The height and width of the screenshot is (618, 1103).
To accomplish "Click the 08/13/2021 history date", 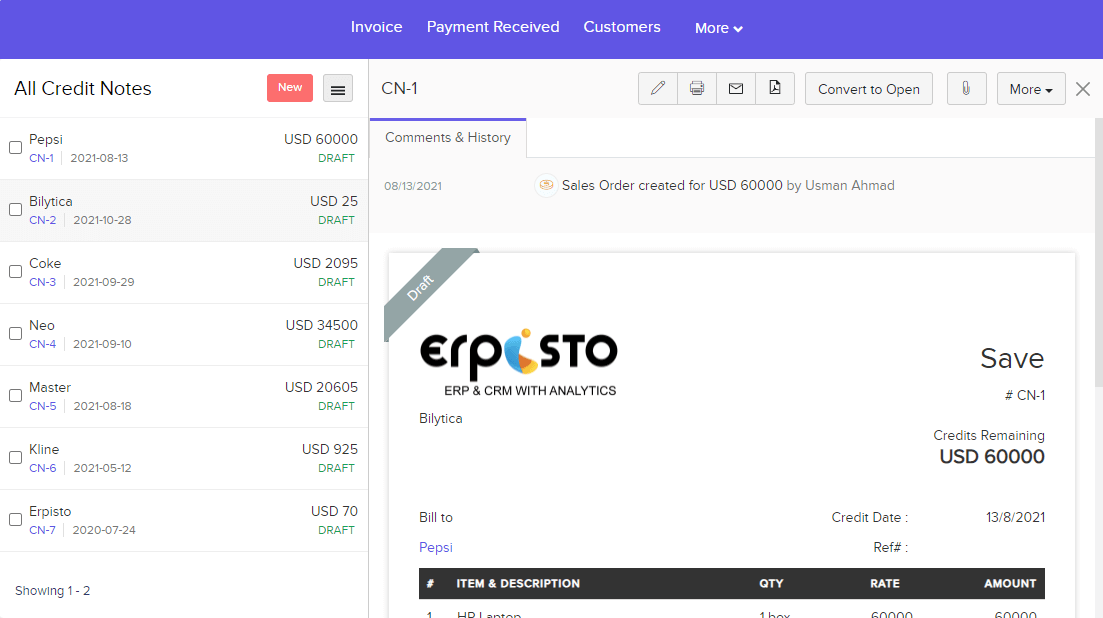I will click(x=413, y=186).
